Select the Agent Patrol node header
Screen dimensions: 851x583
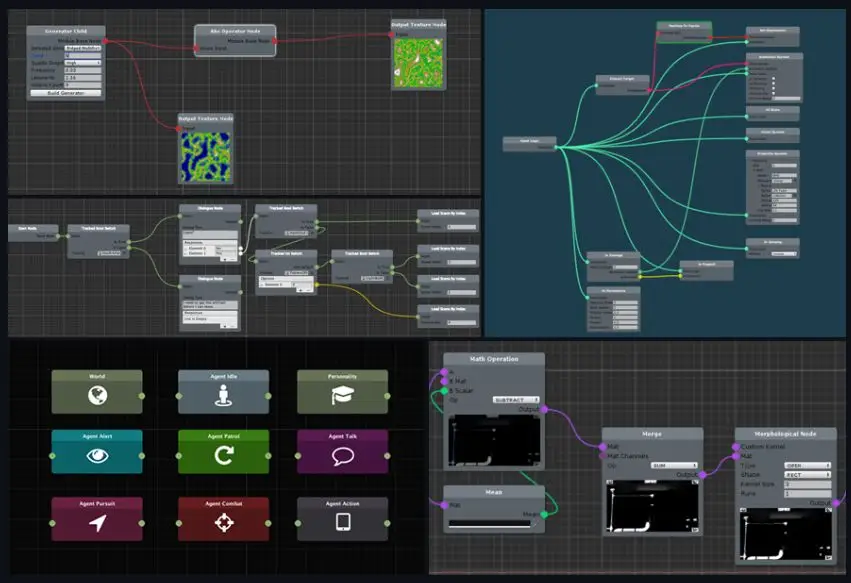point(224,436)
